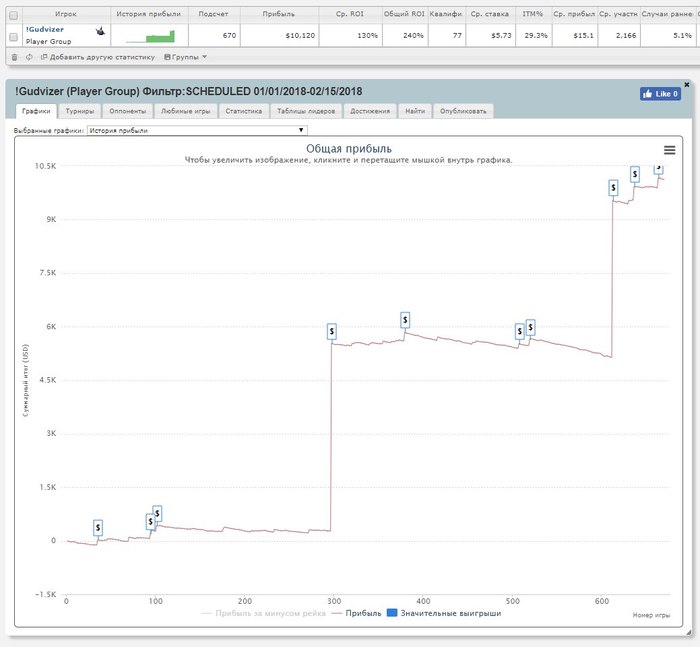Click the 240% total ROI value

coord(413,35)
